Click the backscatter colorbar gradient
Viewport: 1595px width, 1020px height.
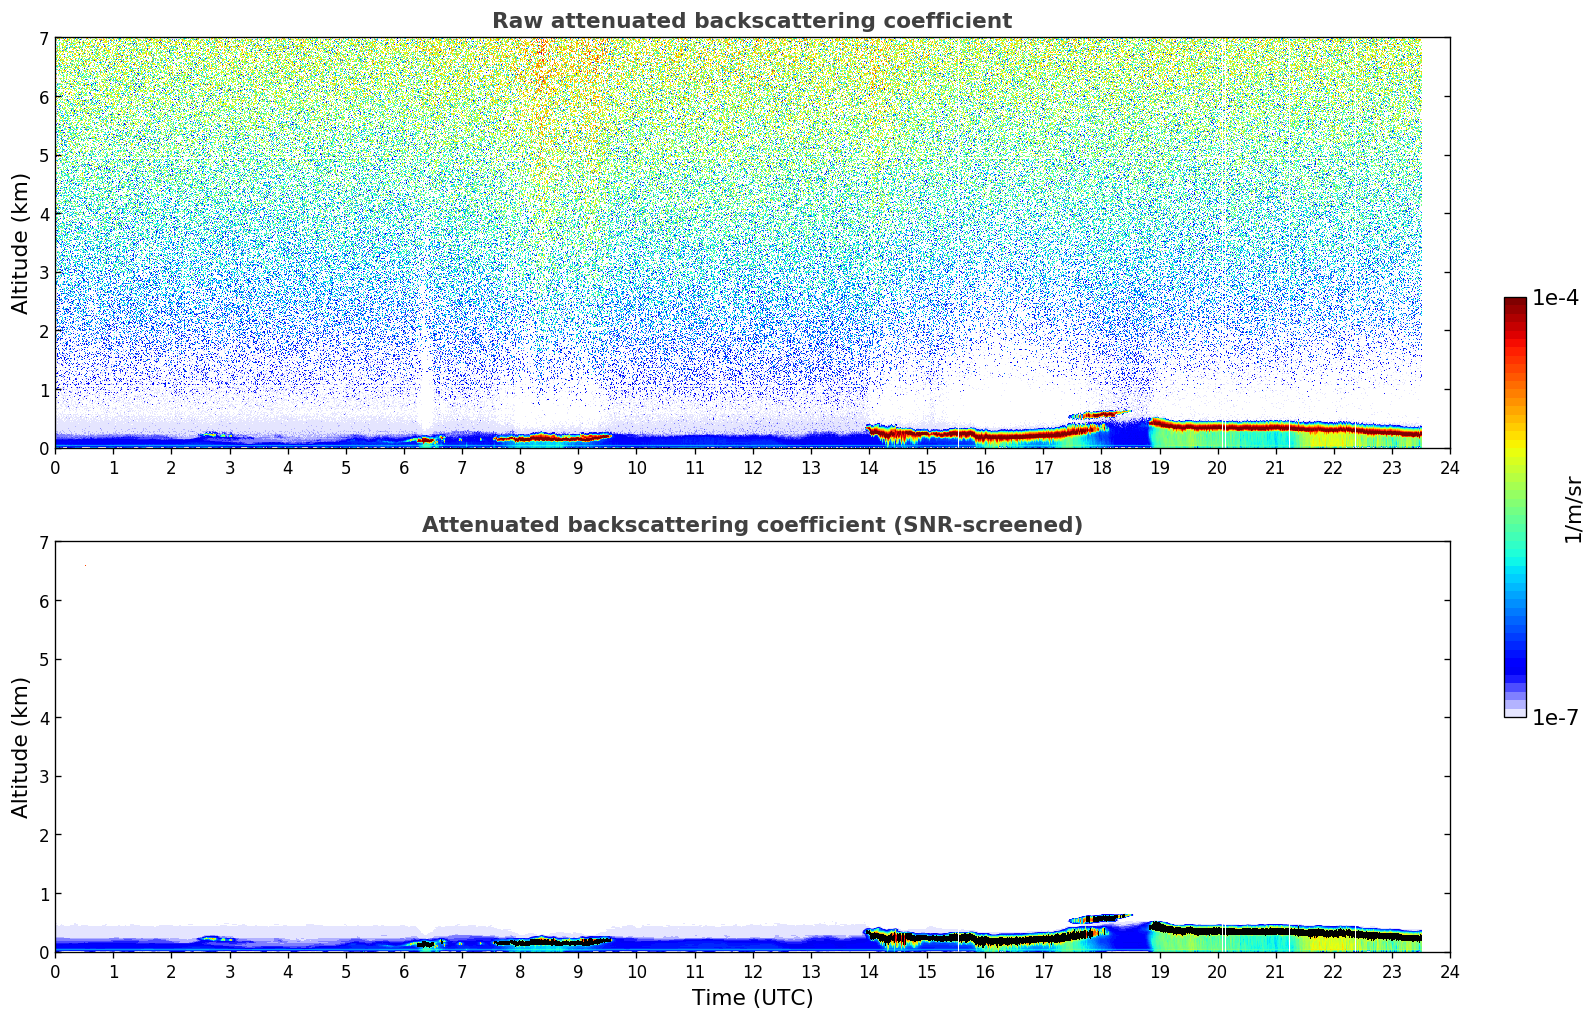(x=1515, y=507)
